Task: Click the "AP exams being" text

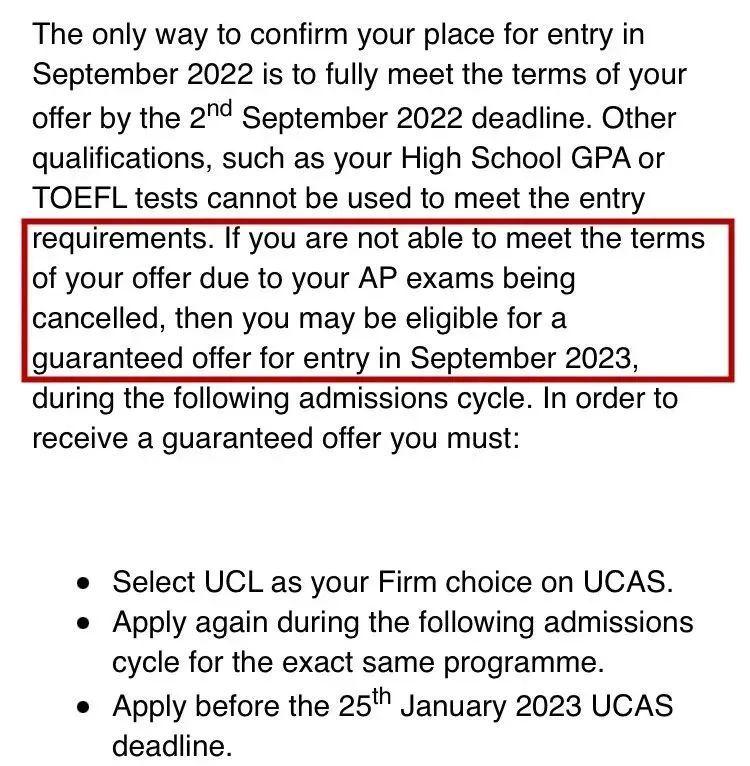Action: (x=450, y=278)
